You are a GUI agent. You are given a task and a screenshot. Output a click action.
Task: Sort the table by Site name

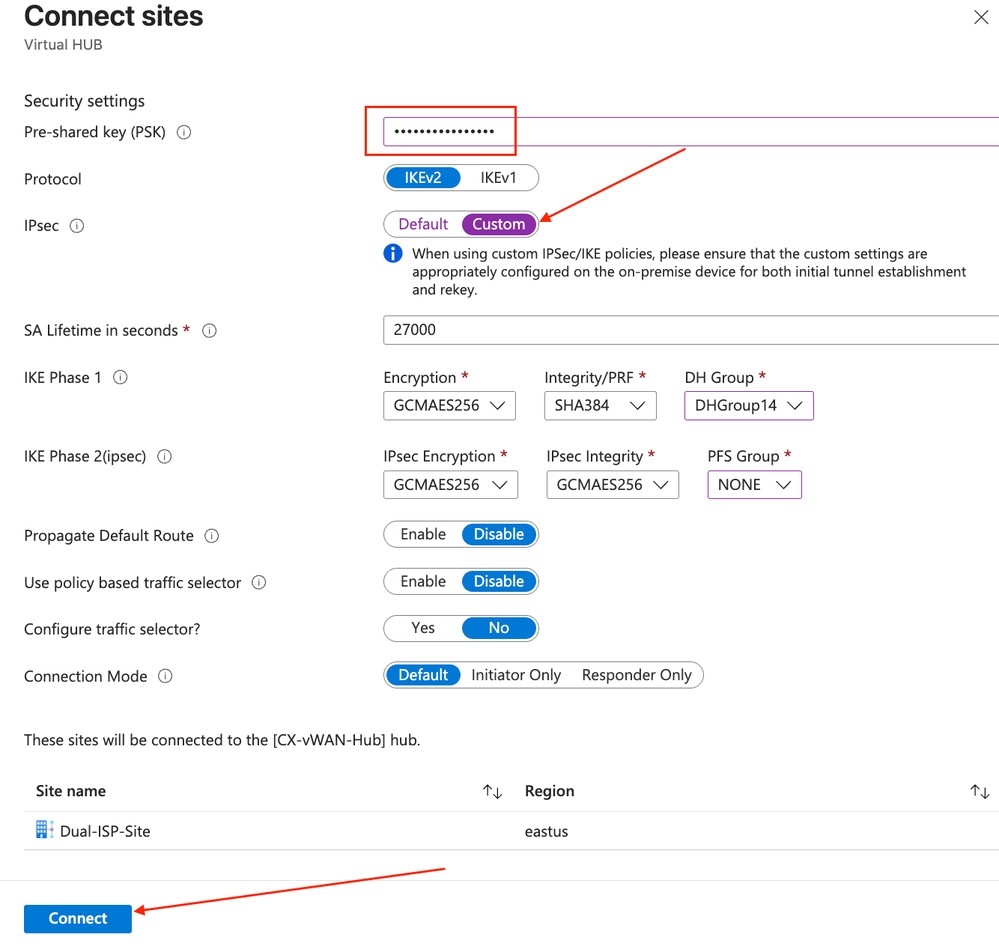click(492, 791)
